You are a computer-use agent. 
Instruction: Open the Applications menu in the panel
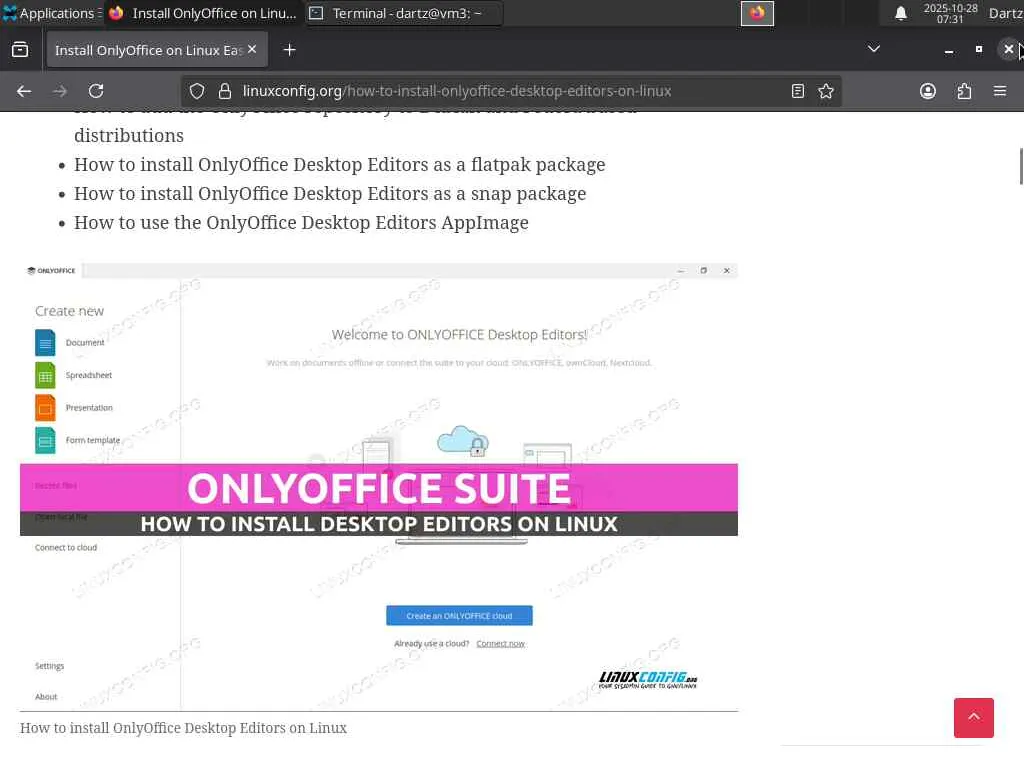[52, 13]
